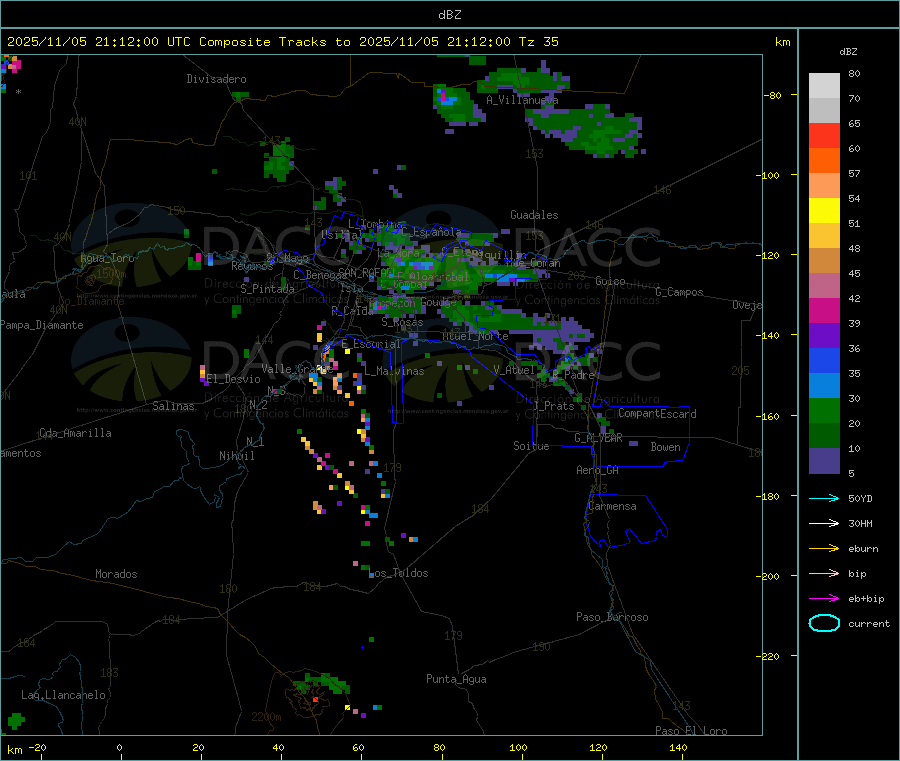Image resolution: width=900 pixels, height=761 pixels.
Task: Click the Composite Tracks timestamp header
Action: pyautogui.click(x=283, y=42)
